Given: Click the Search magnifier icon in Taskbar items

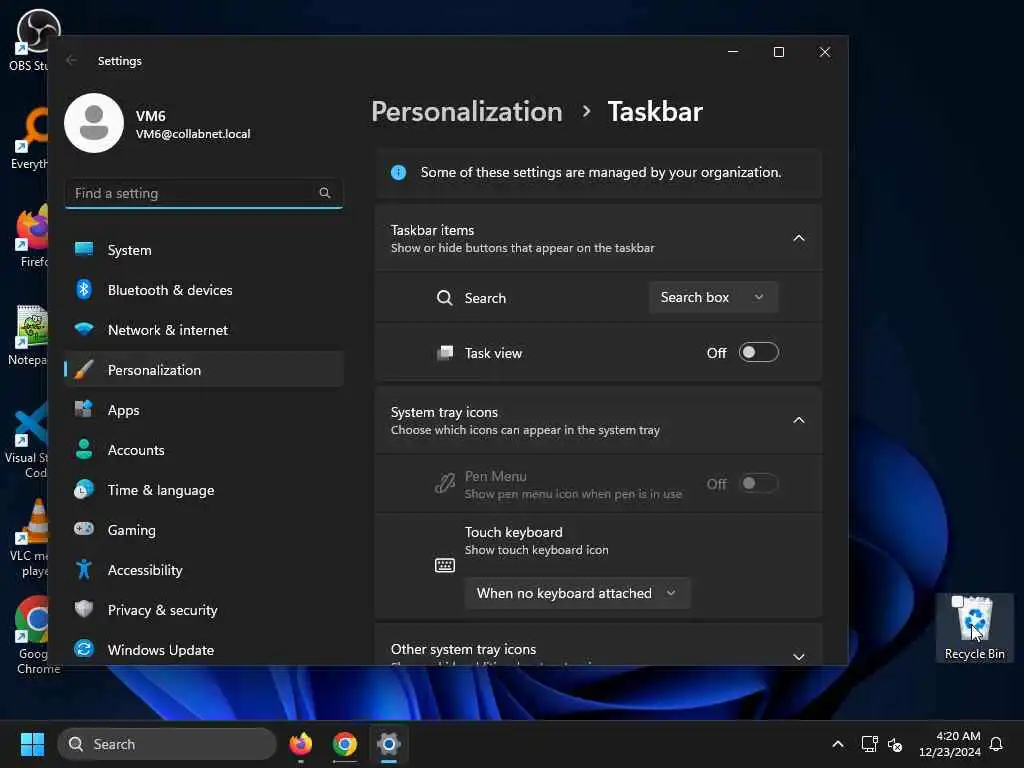Looking at the screenshot, I should 445,298.
